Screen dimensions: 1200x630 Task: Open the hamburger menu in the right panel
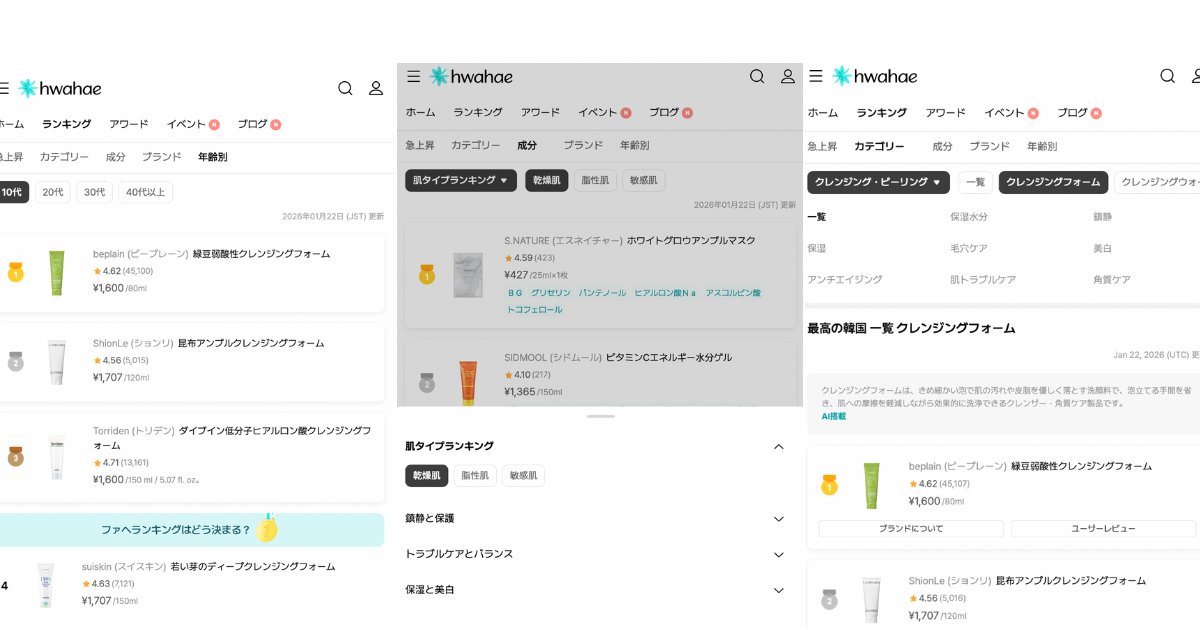pyautogui.click(x=815, y=76)
